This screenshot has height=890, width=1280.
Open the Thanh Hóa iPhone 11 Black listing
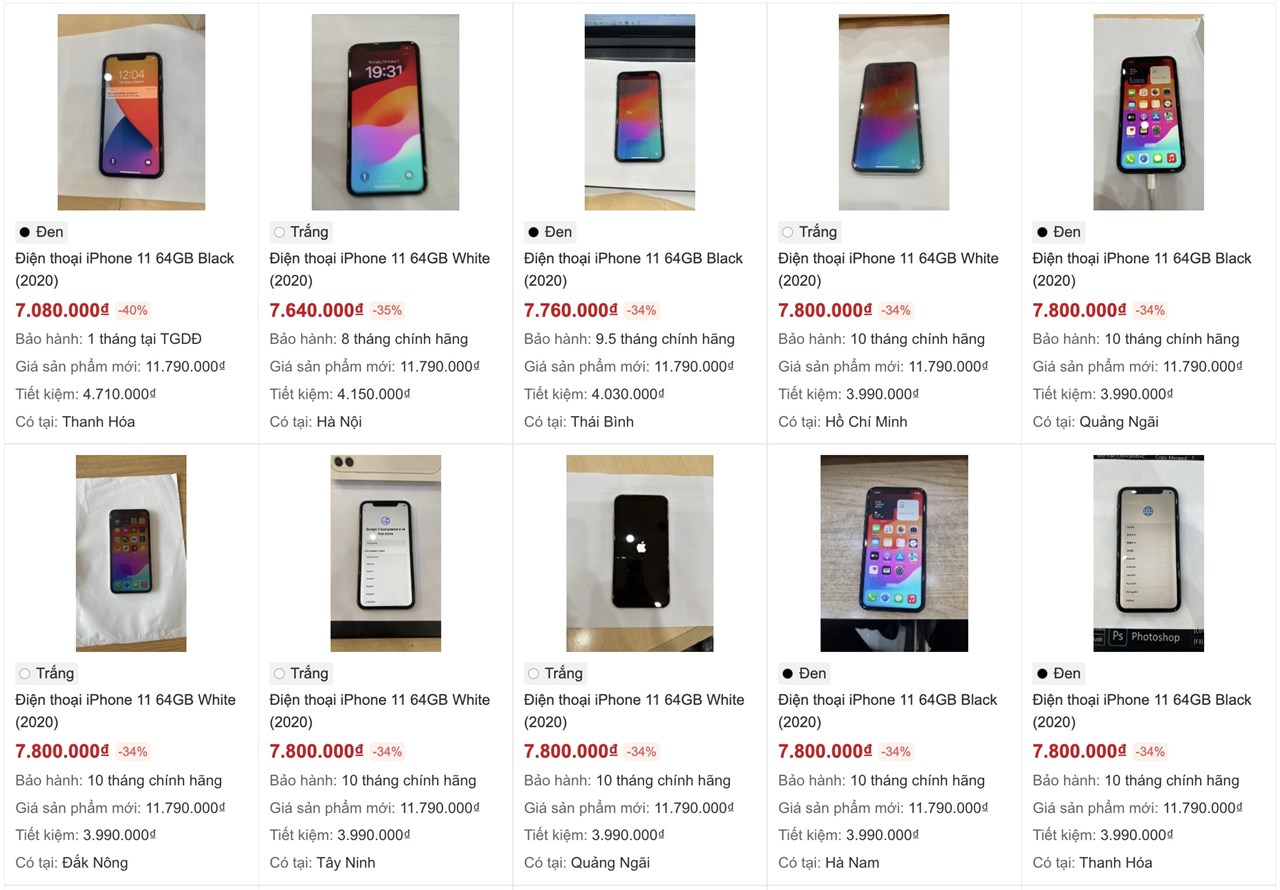(123, 258)
